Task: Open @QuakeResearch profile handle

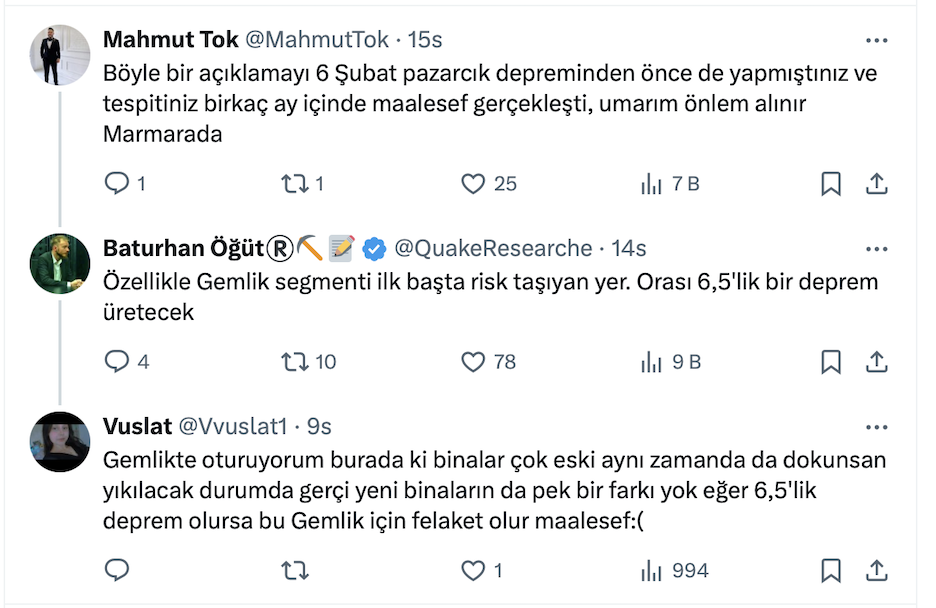Action: (493, 248)
